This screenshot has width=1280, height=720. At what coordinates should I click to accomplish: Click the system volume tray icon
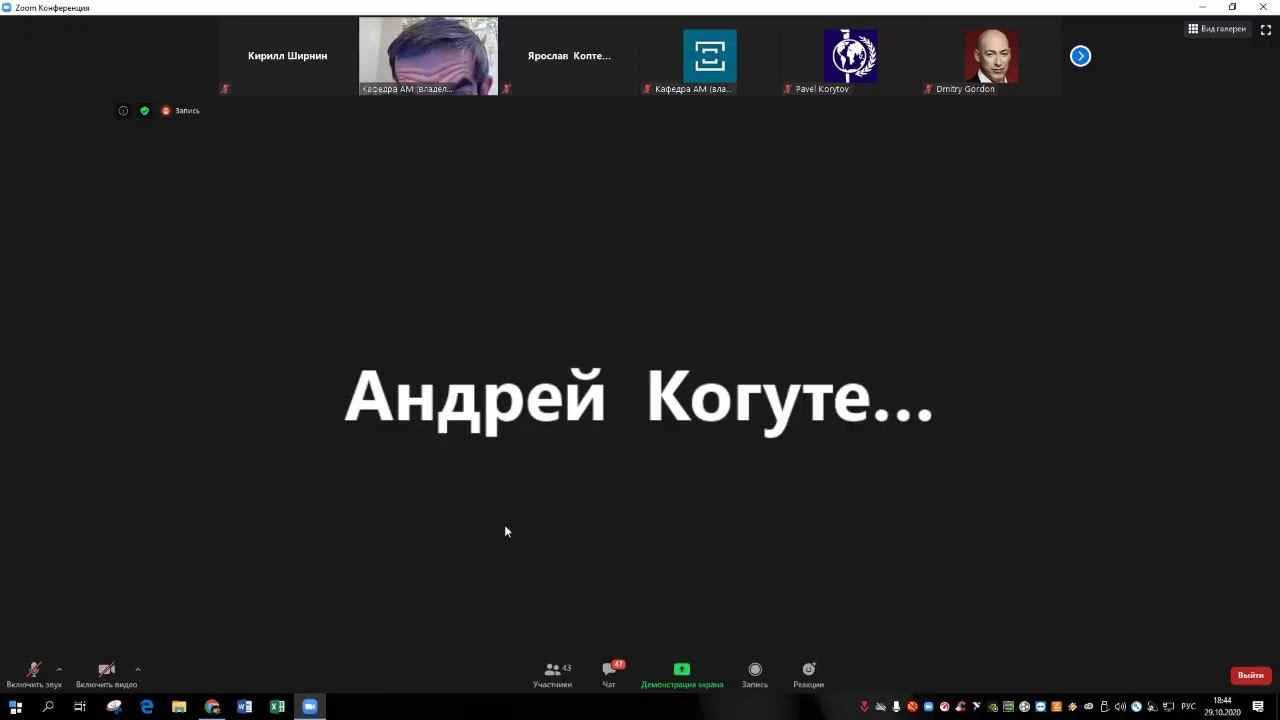tap(1120, 707)
